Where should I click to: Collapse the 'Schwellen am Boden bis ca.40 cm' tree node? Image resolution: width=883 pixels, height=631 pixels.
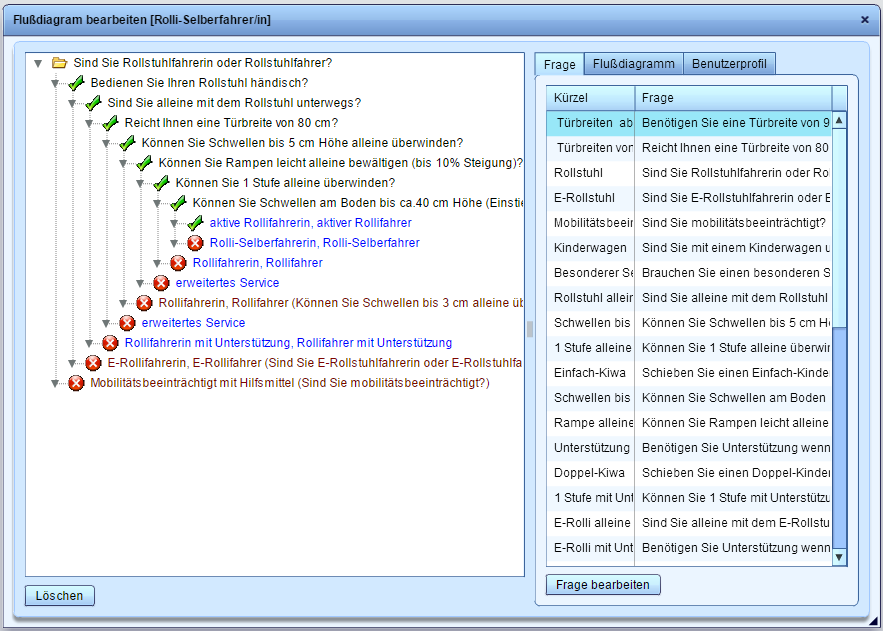157,204
